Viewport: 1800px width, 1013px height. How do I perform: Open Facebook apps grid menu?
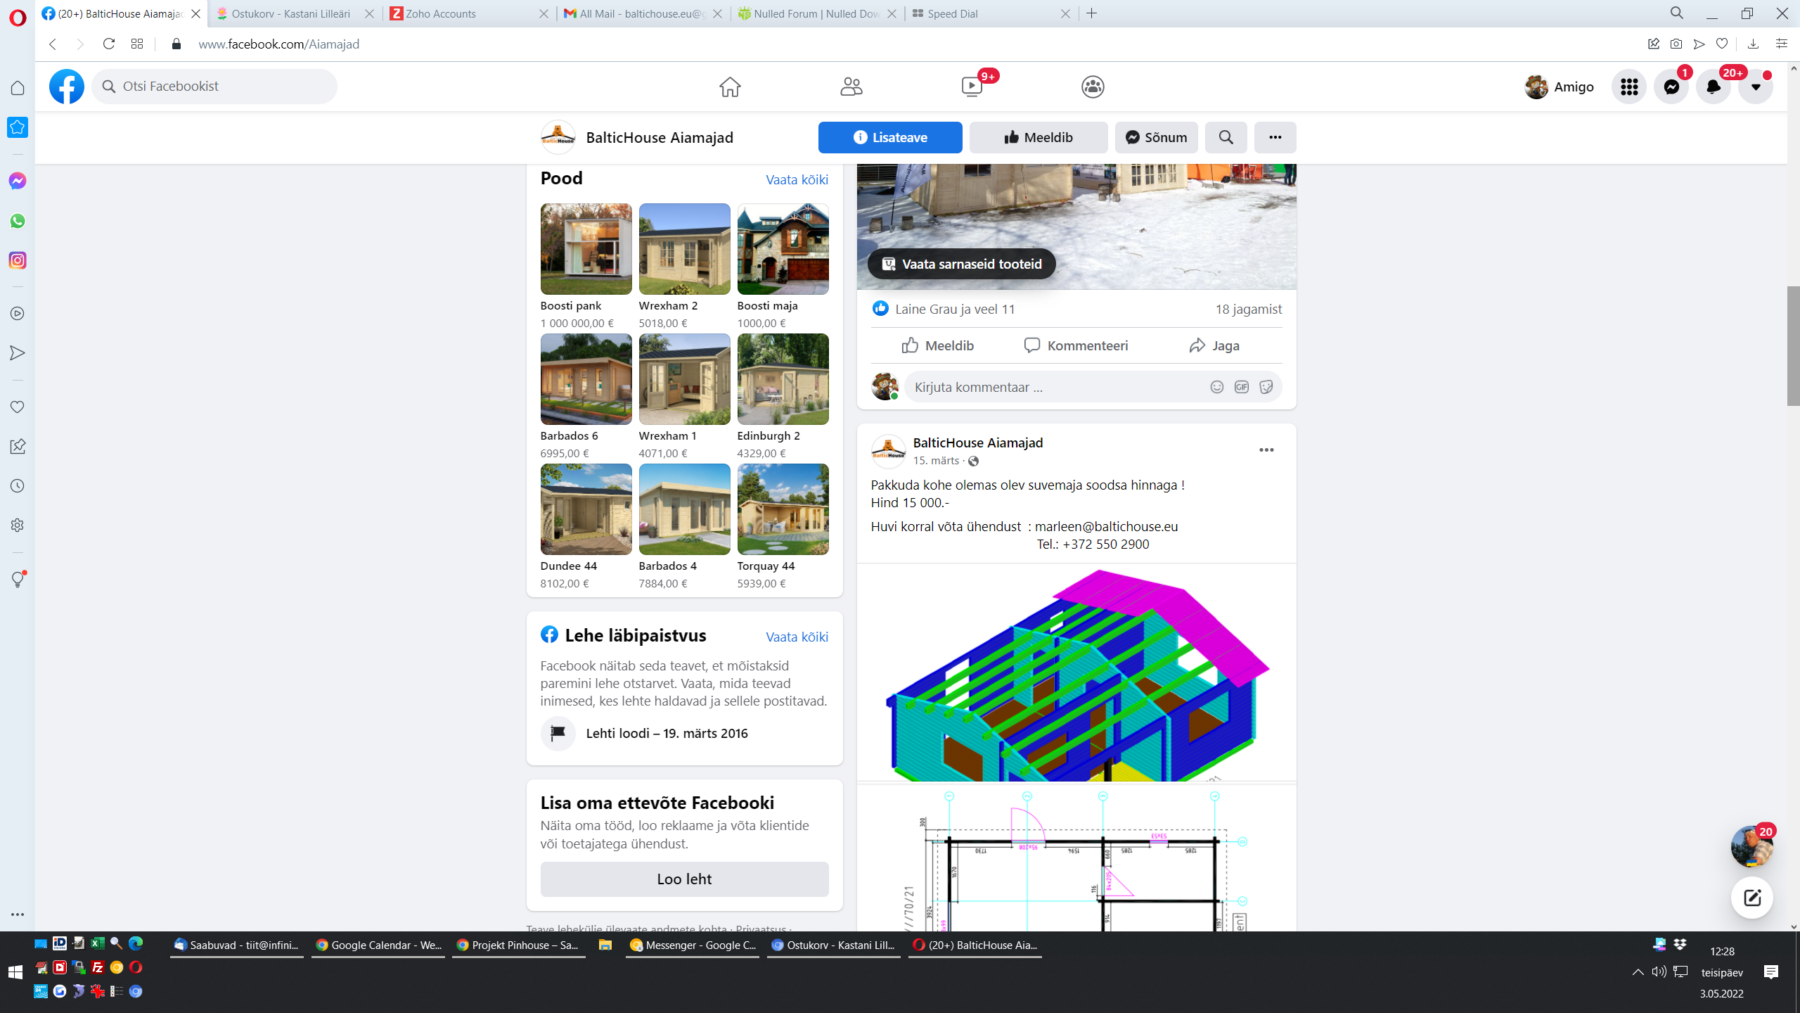click(1629, 87)
